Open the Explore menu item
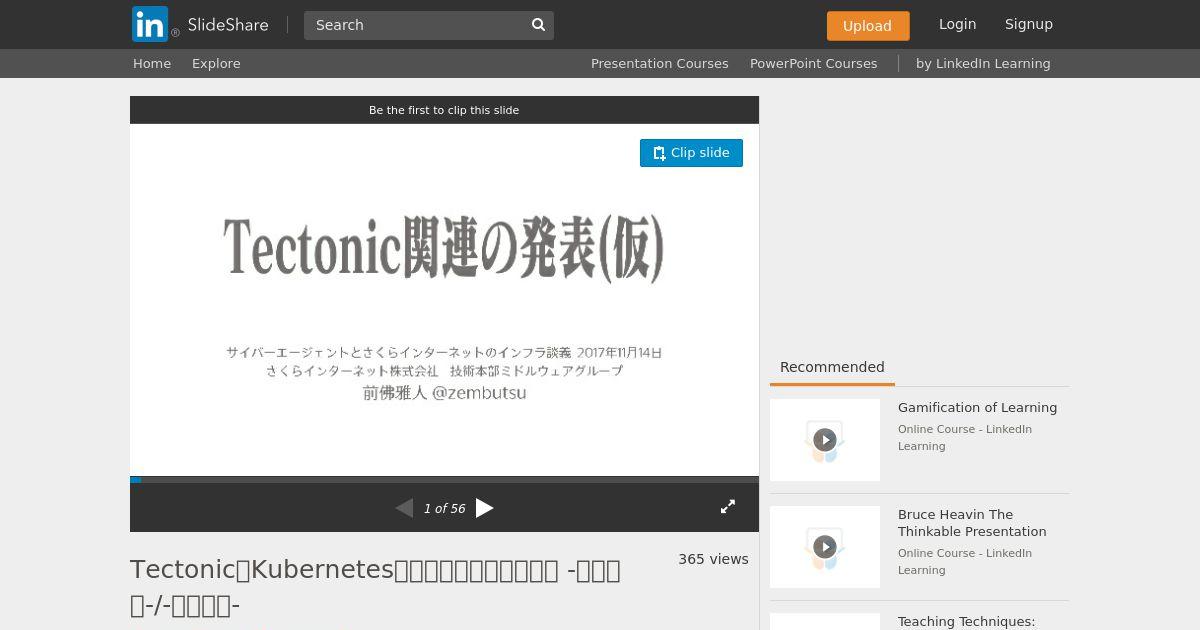This screenshot has width=1200, height=630. point(216,63)
